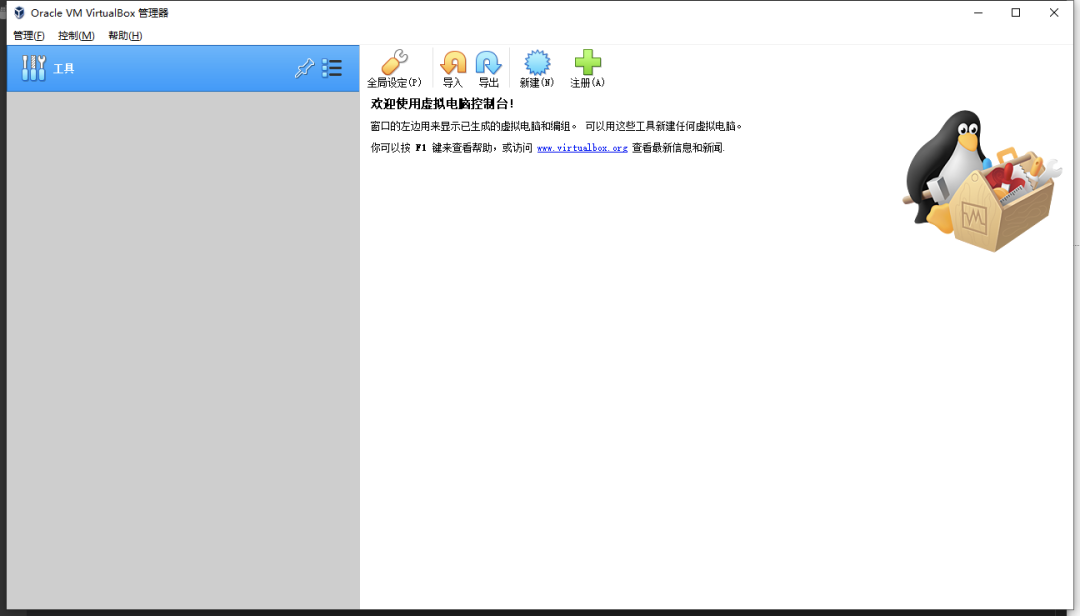Select the Tools wrench-and-screwdriver icon
The image size is (1080, 616).
coord(33,68)
